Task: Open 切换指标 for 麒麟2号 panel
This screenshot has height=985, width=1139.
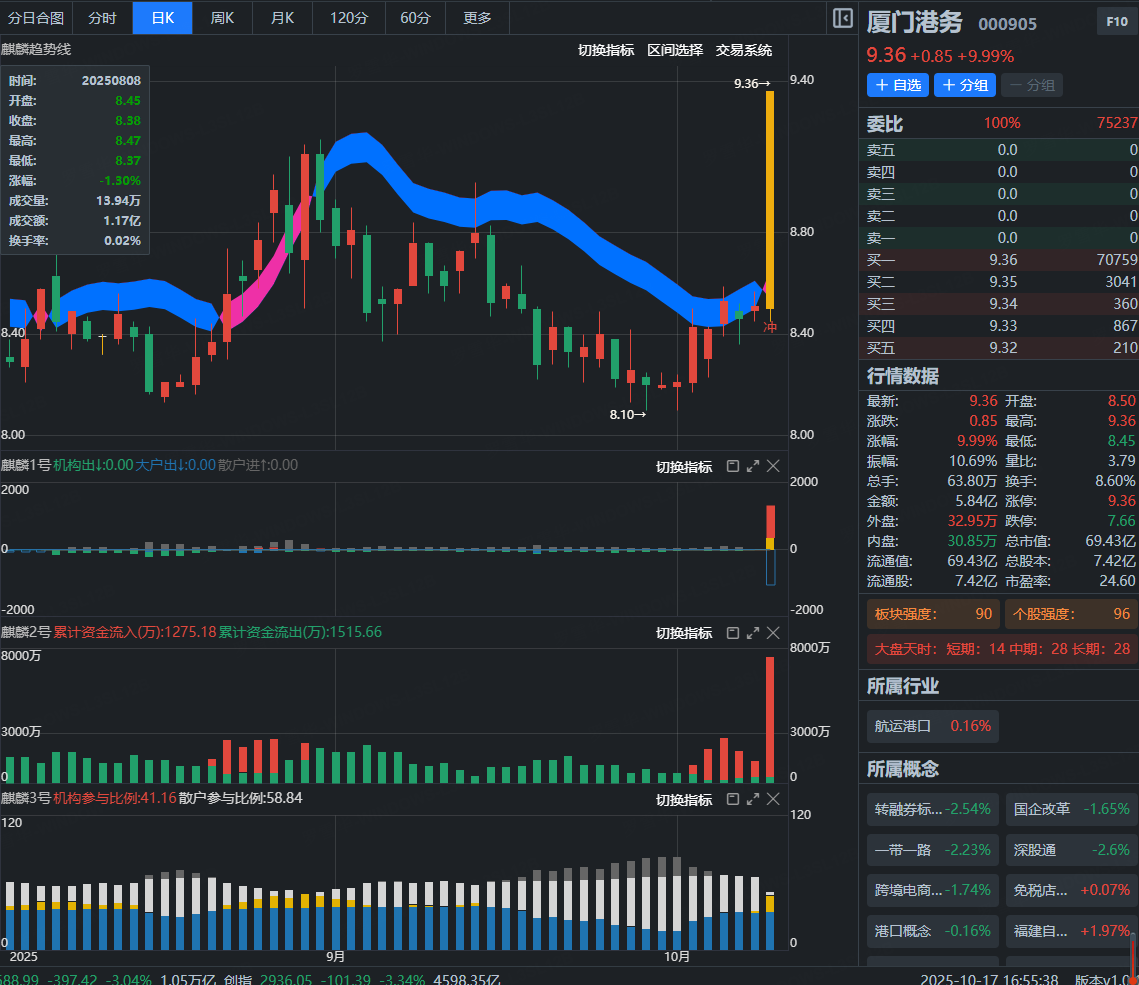Action: (684, 633)
